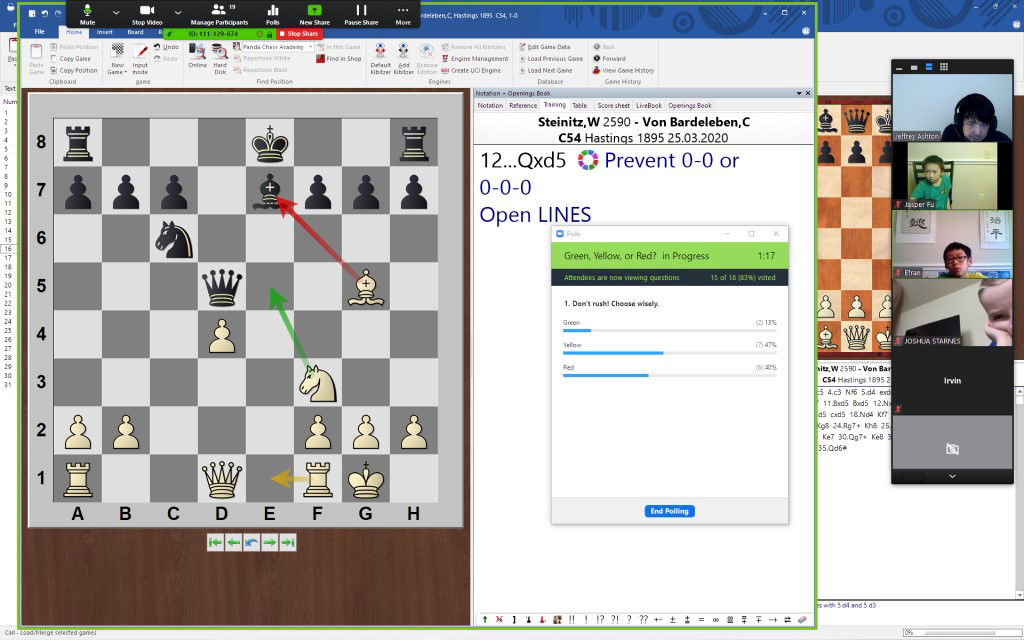
Task: Jump to the end of the game
Action: click(x=288, y=542)
